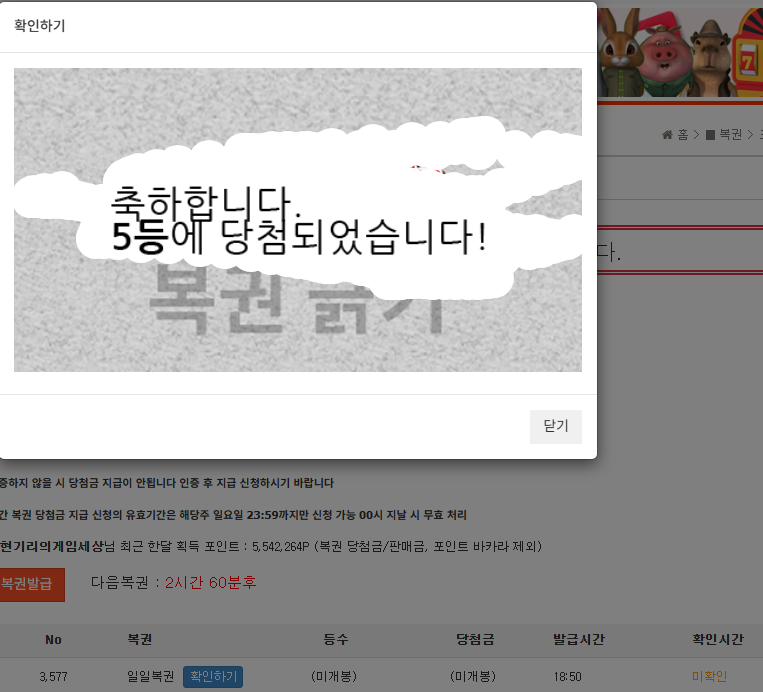Viewport: 763px width, 692px height.
Task: Click the 다음복권 label
Action: coord(120,583)
